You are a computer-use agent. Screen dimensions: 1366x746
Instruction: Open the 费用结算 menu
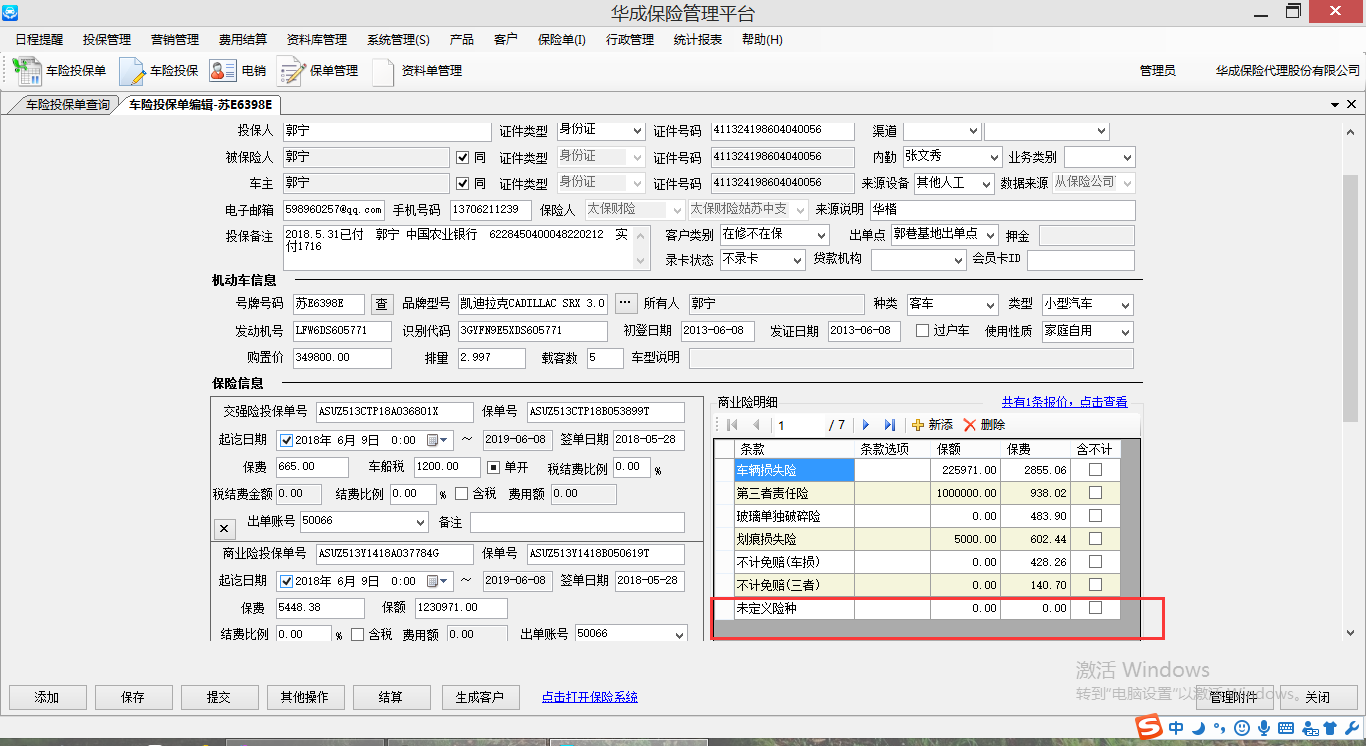coord(242,40)
